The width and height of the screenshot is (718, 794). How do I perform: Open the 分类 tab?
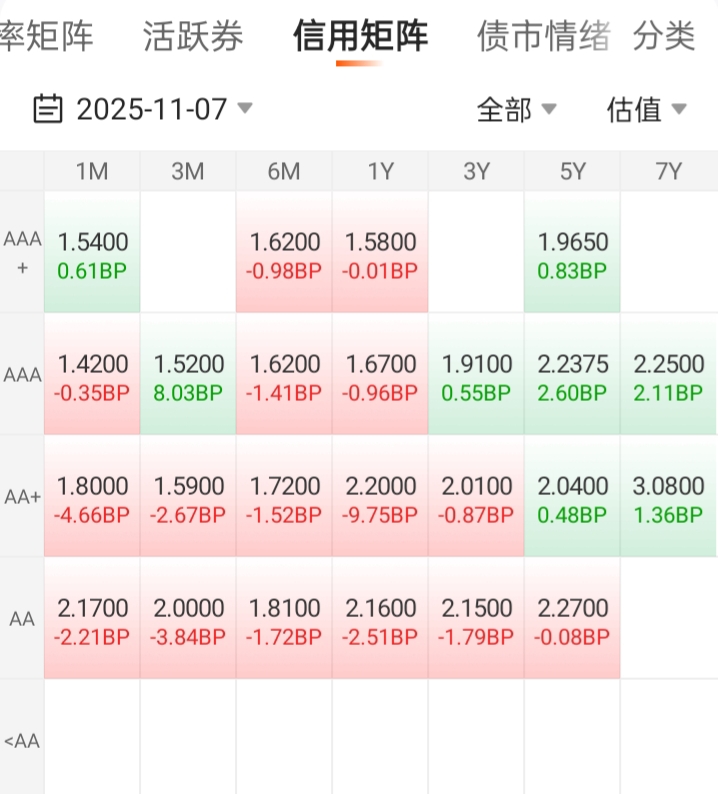[664, 37]
